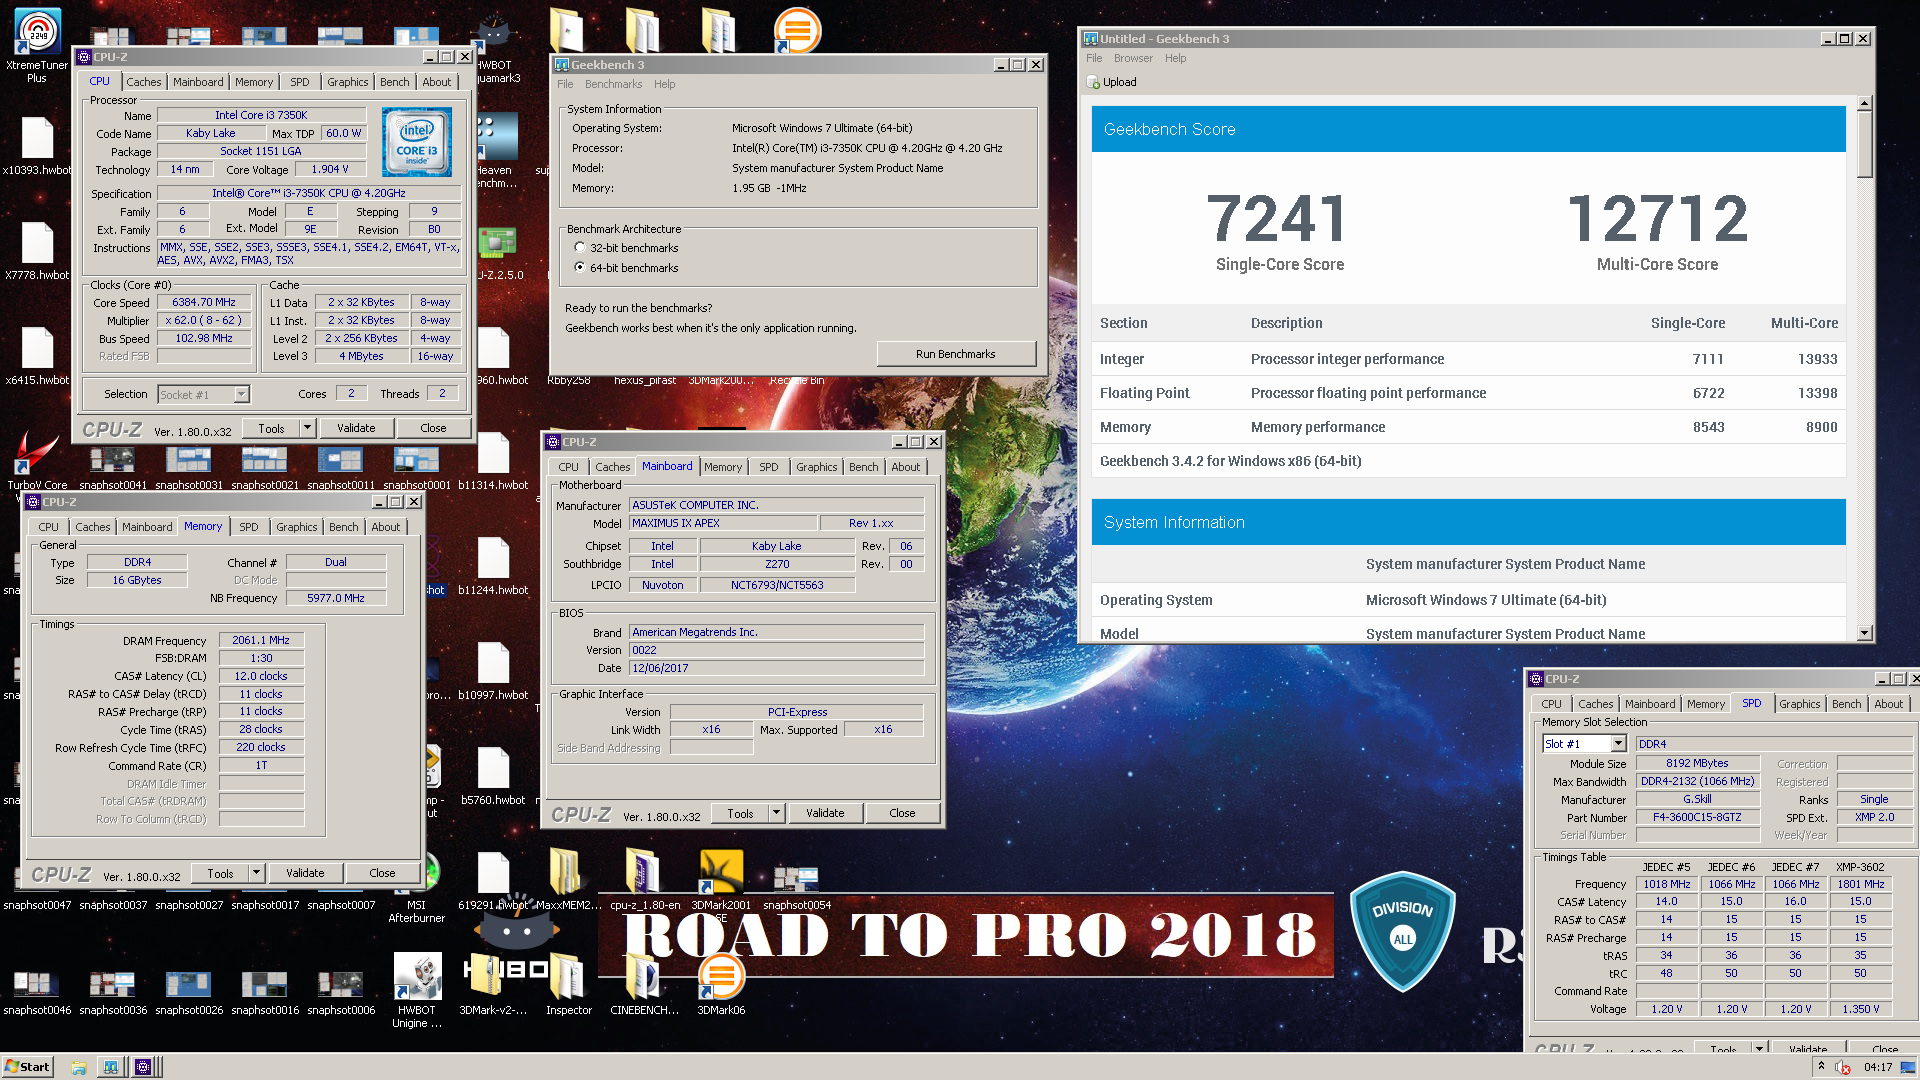Switch to Bench tab in CPU-Z CPU window
This screenshot has height=1080, width=1920.
pos(394,82)
